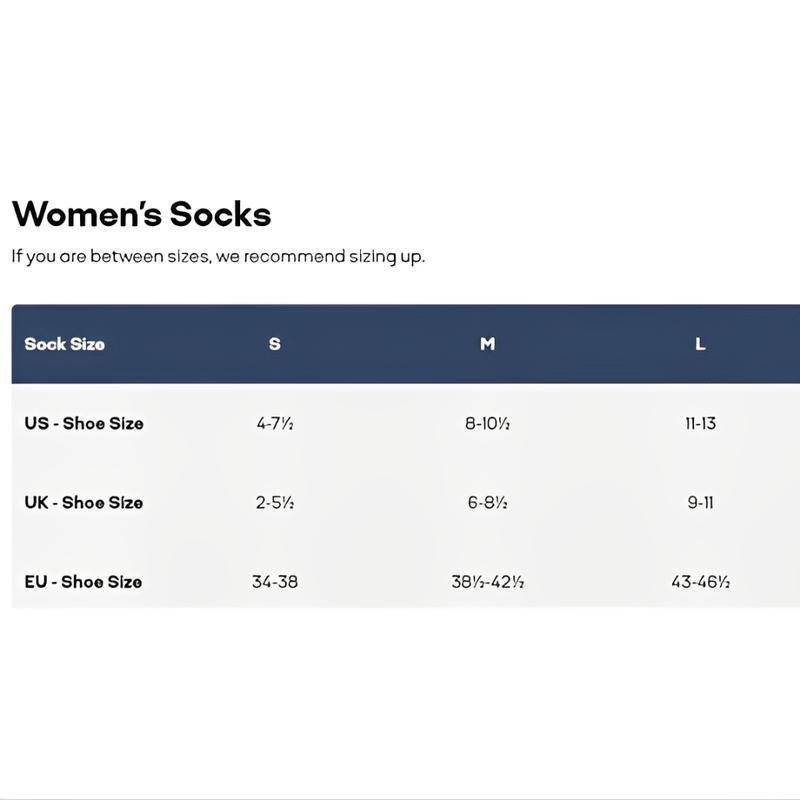Click the word "Socks" in the heading

coord(220,214)
